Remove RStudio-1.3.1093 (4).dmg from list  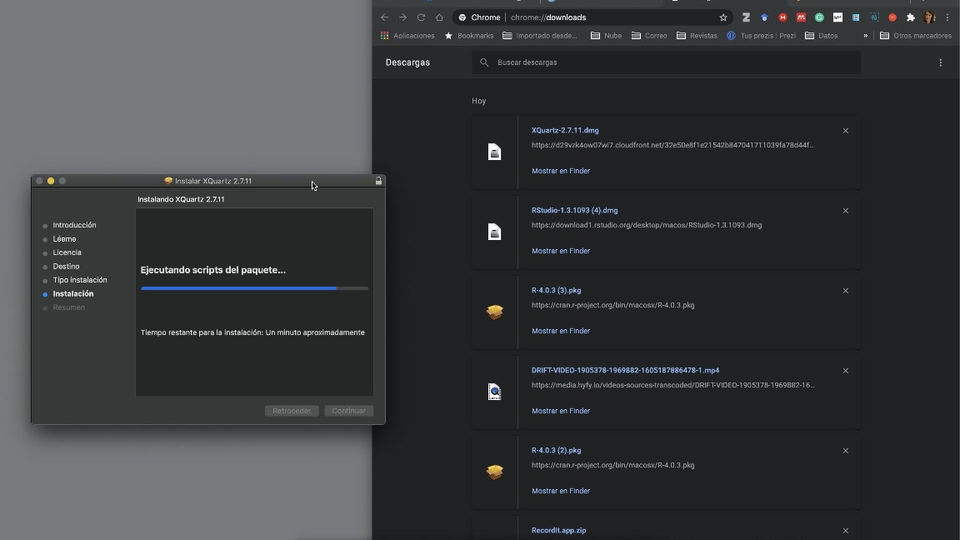tap(846, 211)
